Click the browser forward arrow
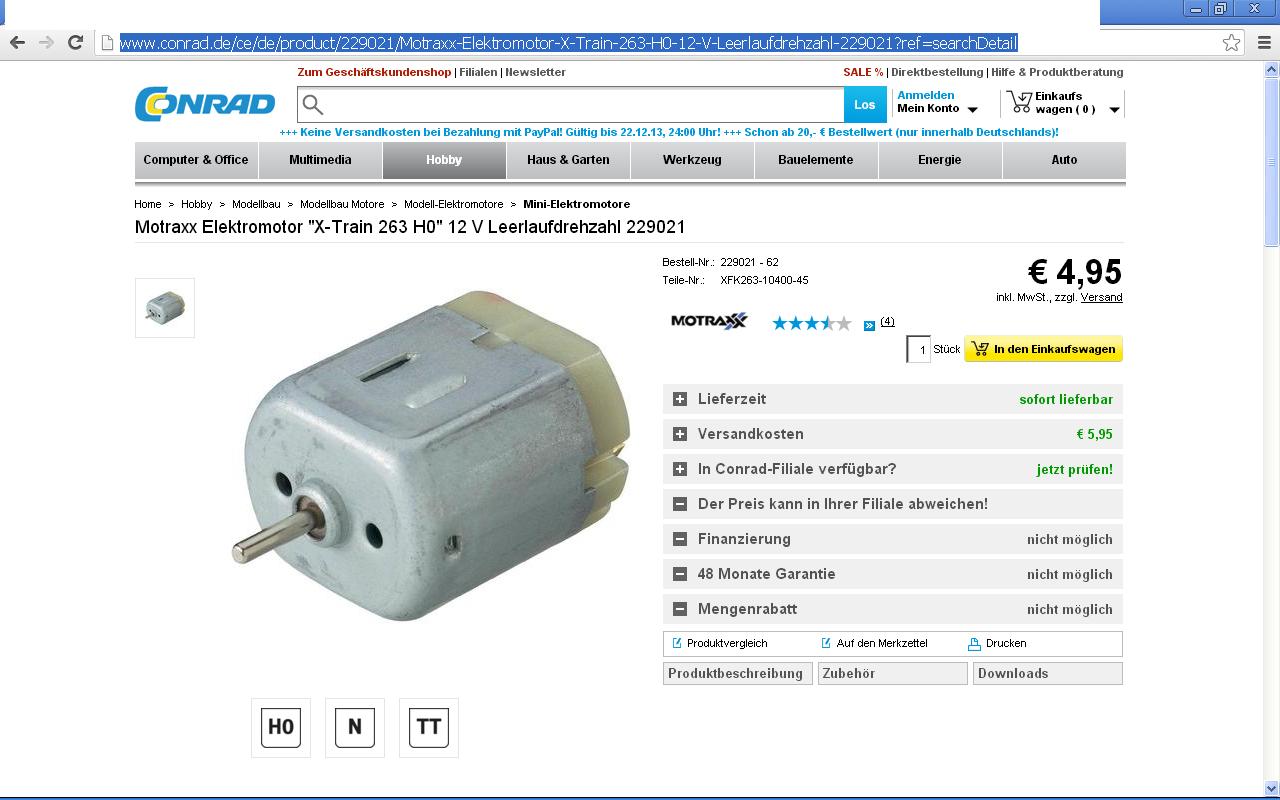 coord(46,42)
